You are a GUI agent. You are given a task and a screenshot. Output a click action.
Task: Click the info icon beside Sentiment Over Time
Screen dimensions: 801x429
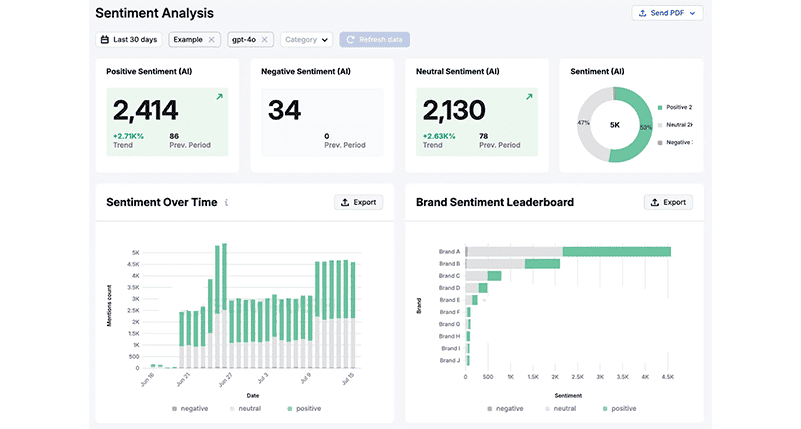tap(226, 203)
